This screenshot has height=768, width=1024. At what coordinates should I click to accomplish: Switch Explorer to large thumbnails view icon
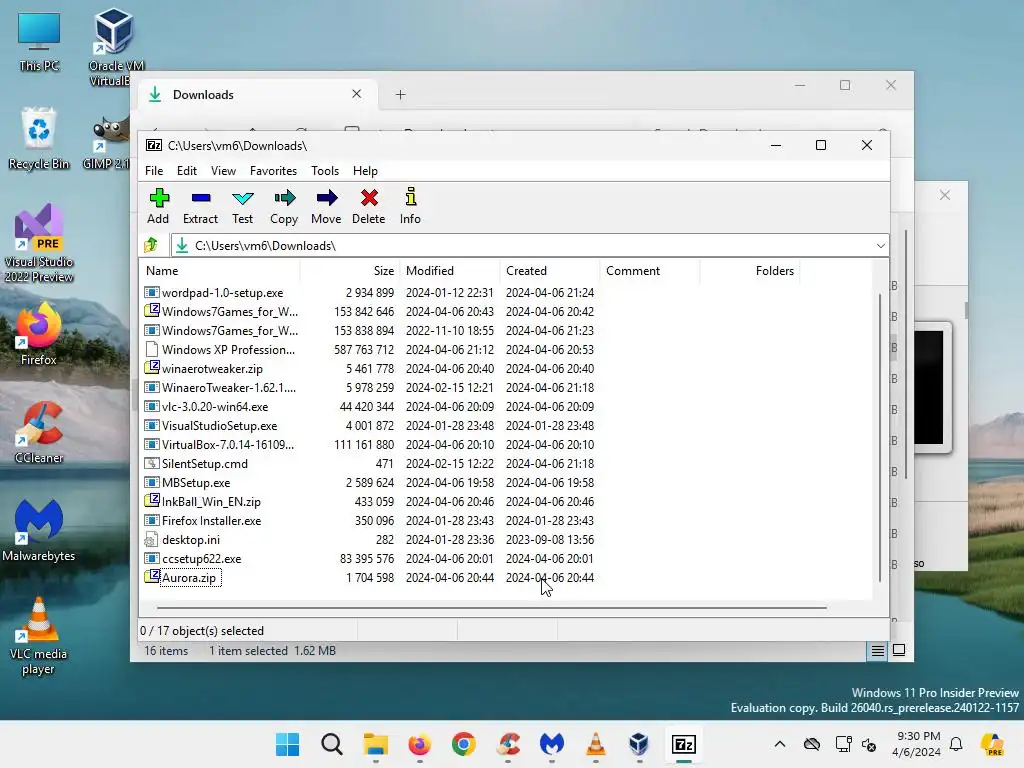(x=899, y=650)
